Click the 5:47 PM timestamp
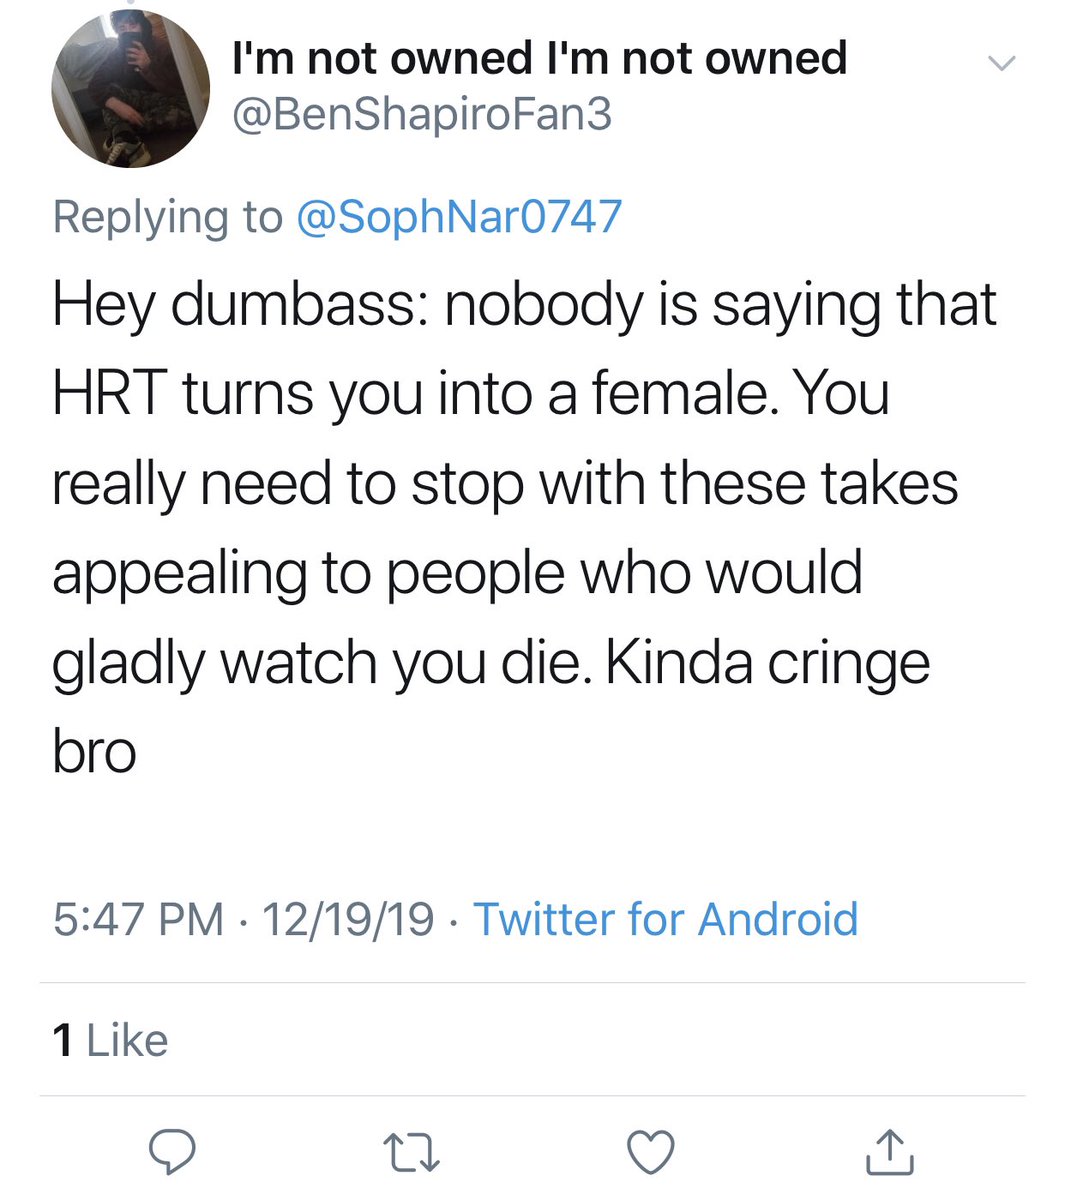Screen dimensions: 1065x1200 coord(138,919)
